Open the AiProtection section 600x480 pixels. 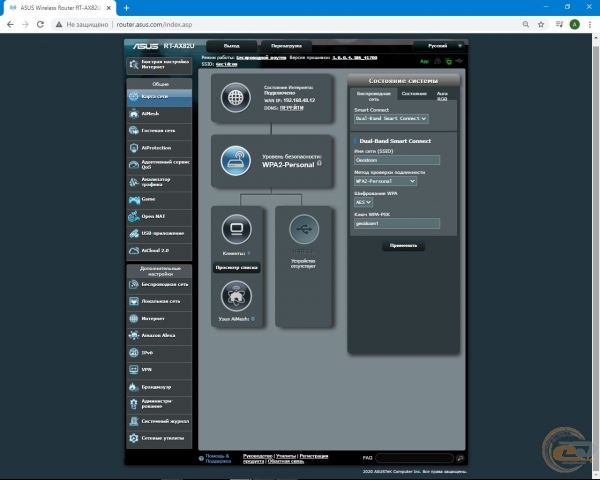tap(159, 148)
